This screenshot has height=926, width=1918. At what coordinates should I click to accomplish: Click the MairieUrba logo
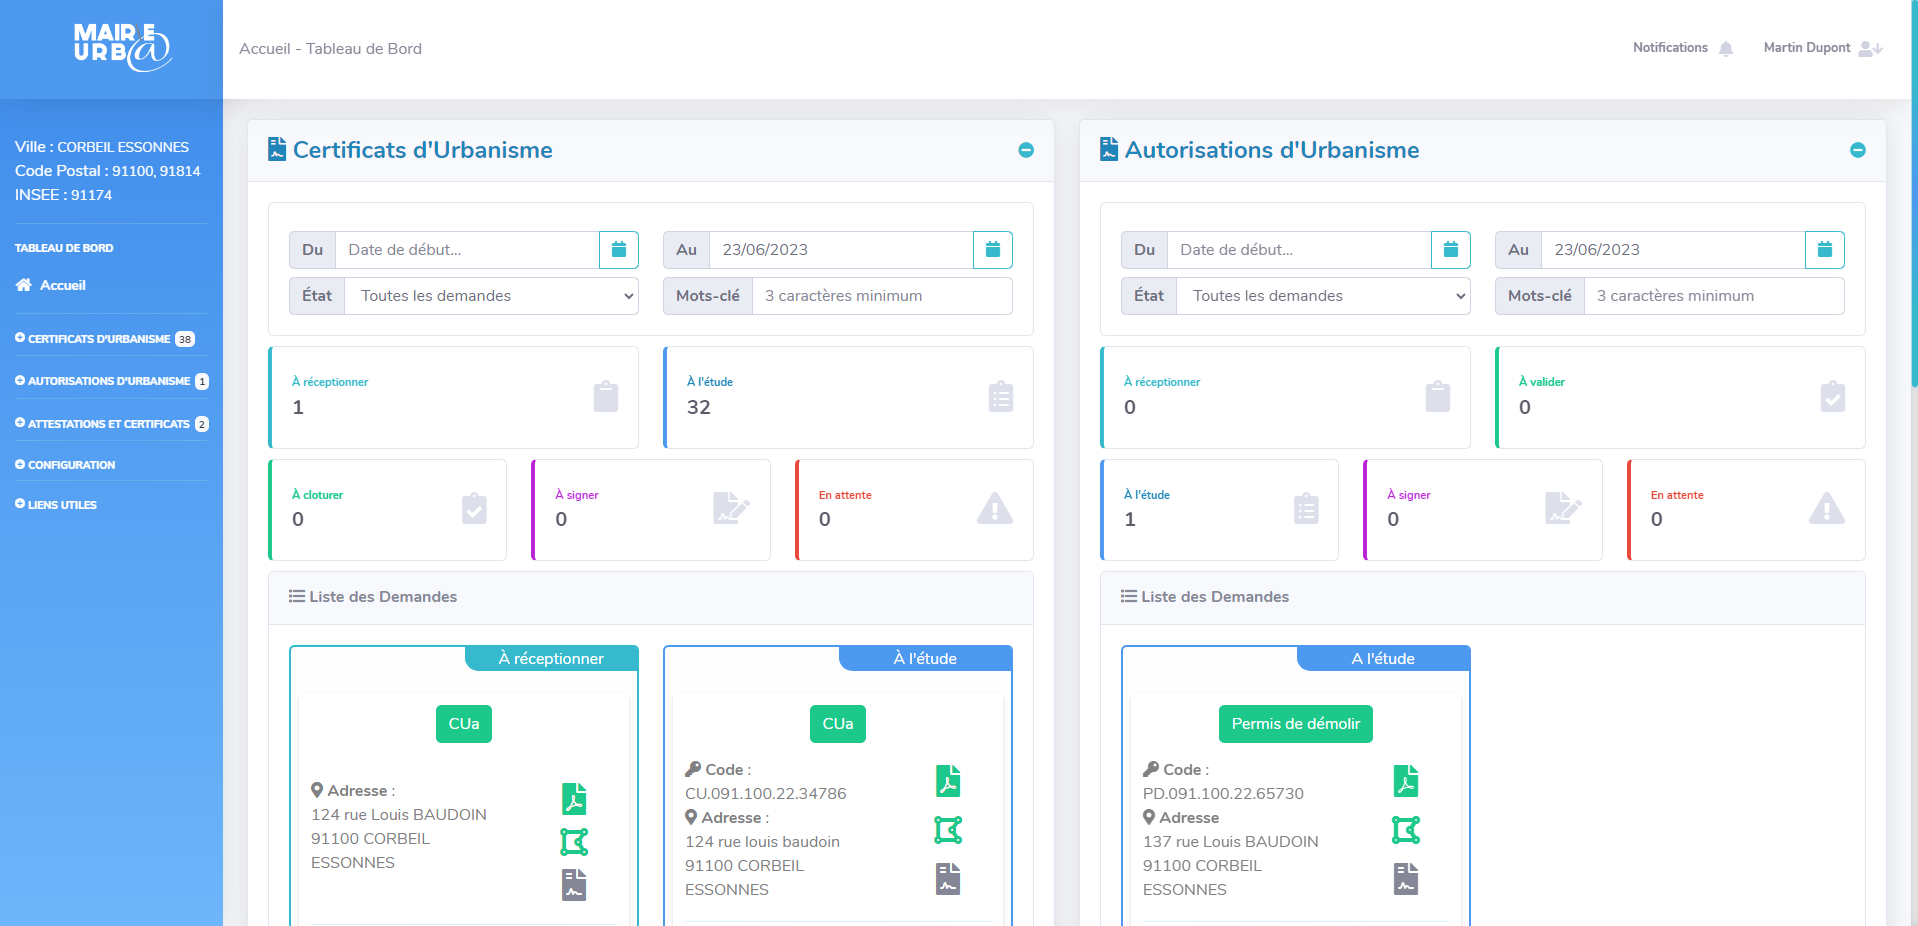(x=122, y=47)
